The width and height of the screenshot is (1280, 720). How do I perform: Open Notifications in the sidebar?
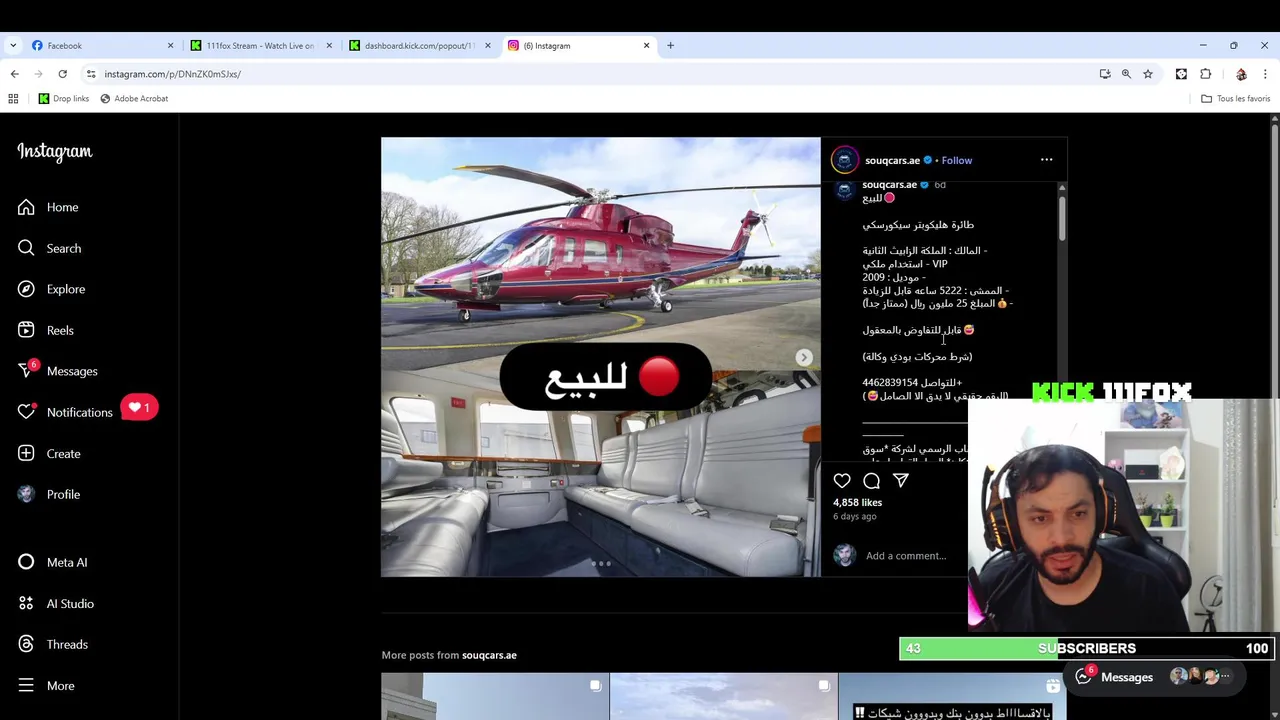click(65, 412)
